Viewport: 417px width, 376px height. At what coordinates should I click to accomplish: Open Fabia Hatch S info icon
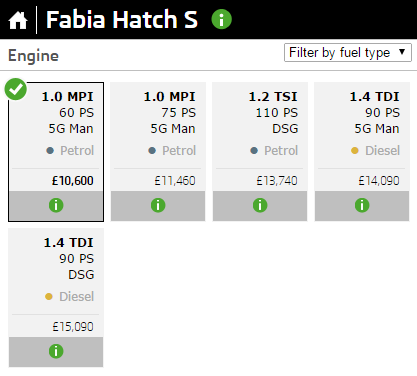[x=222, y=19]
